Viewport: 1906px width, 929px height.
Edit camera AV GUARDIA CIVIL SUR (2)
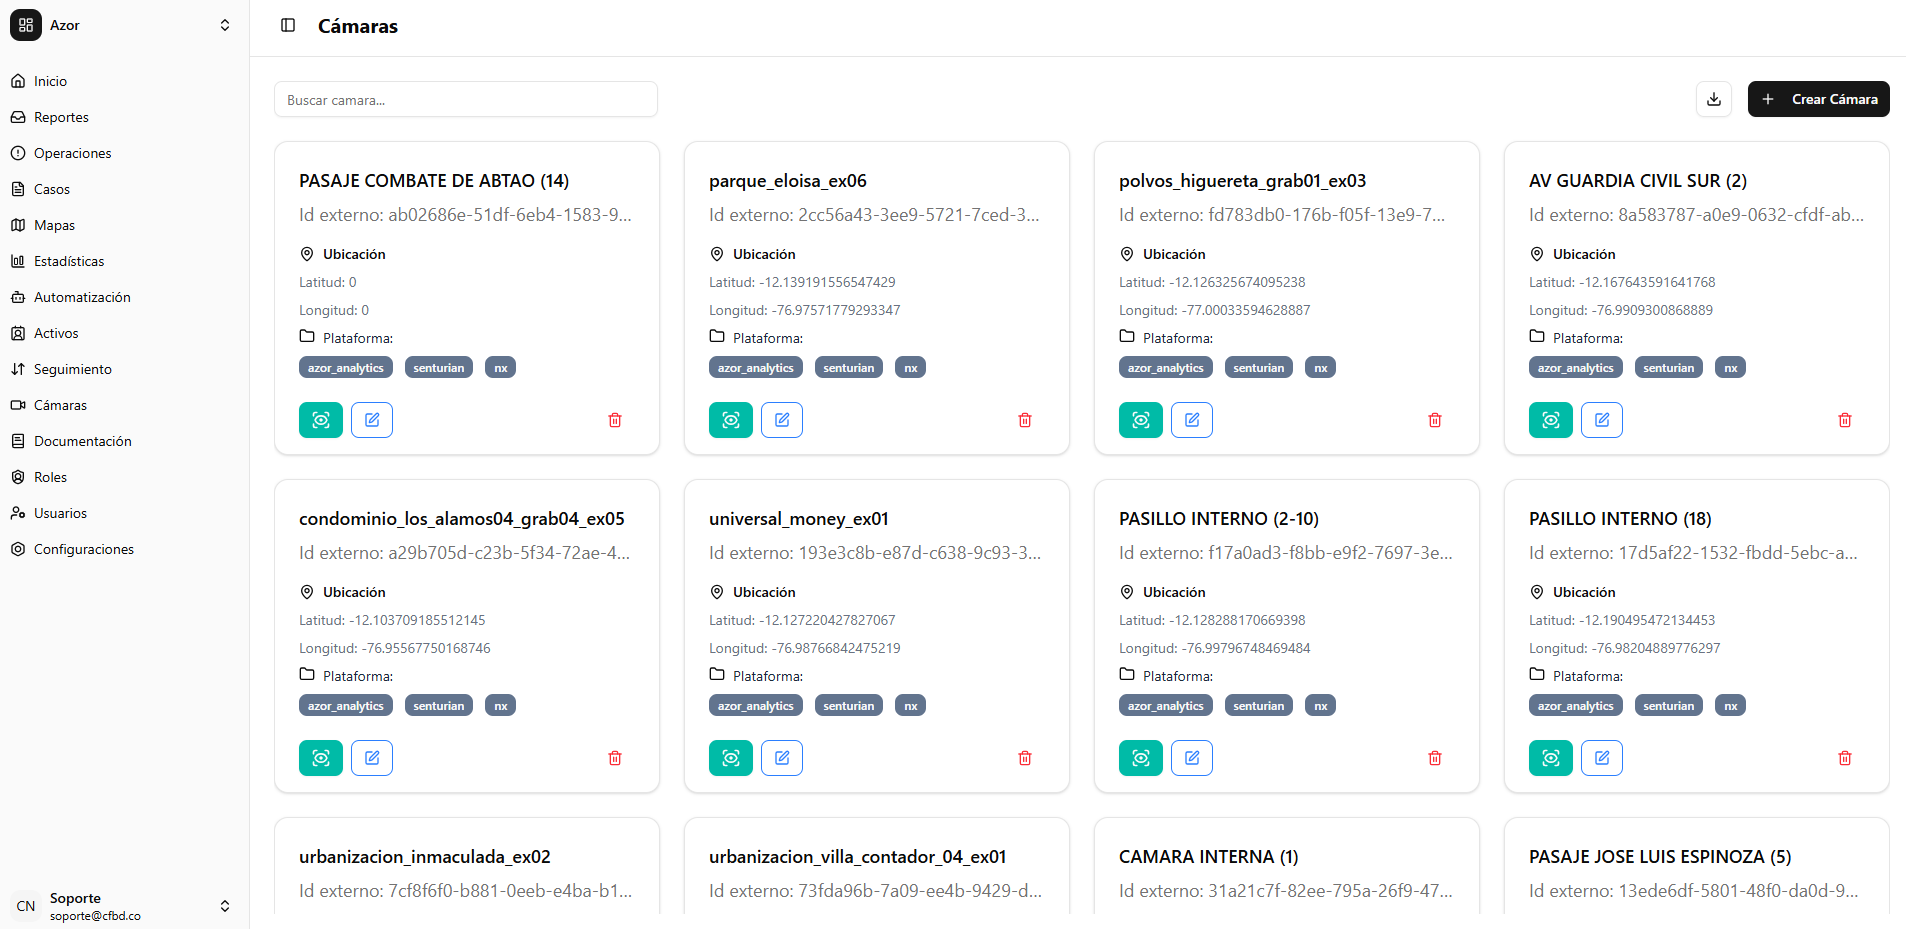click(x=1602, y=420)
